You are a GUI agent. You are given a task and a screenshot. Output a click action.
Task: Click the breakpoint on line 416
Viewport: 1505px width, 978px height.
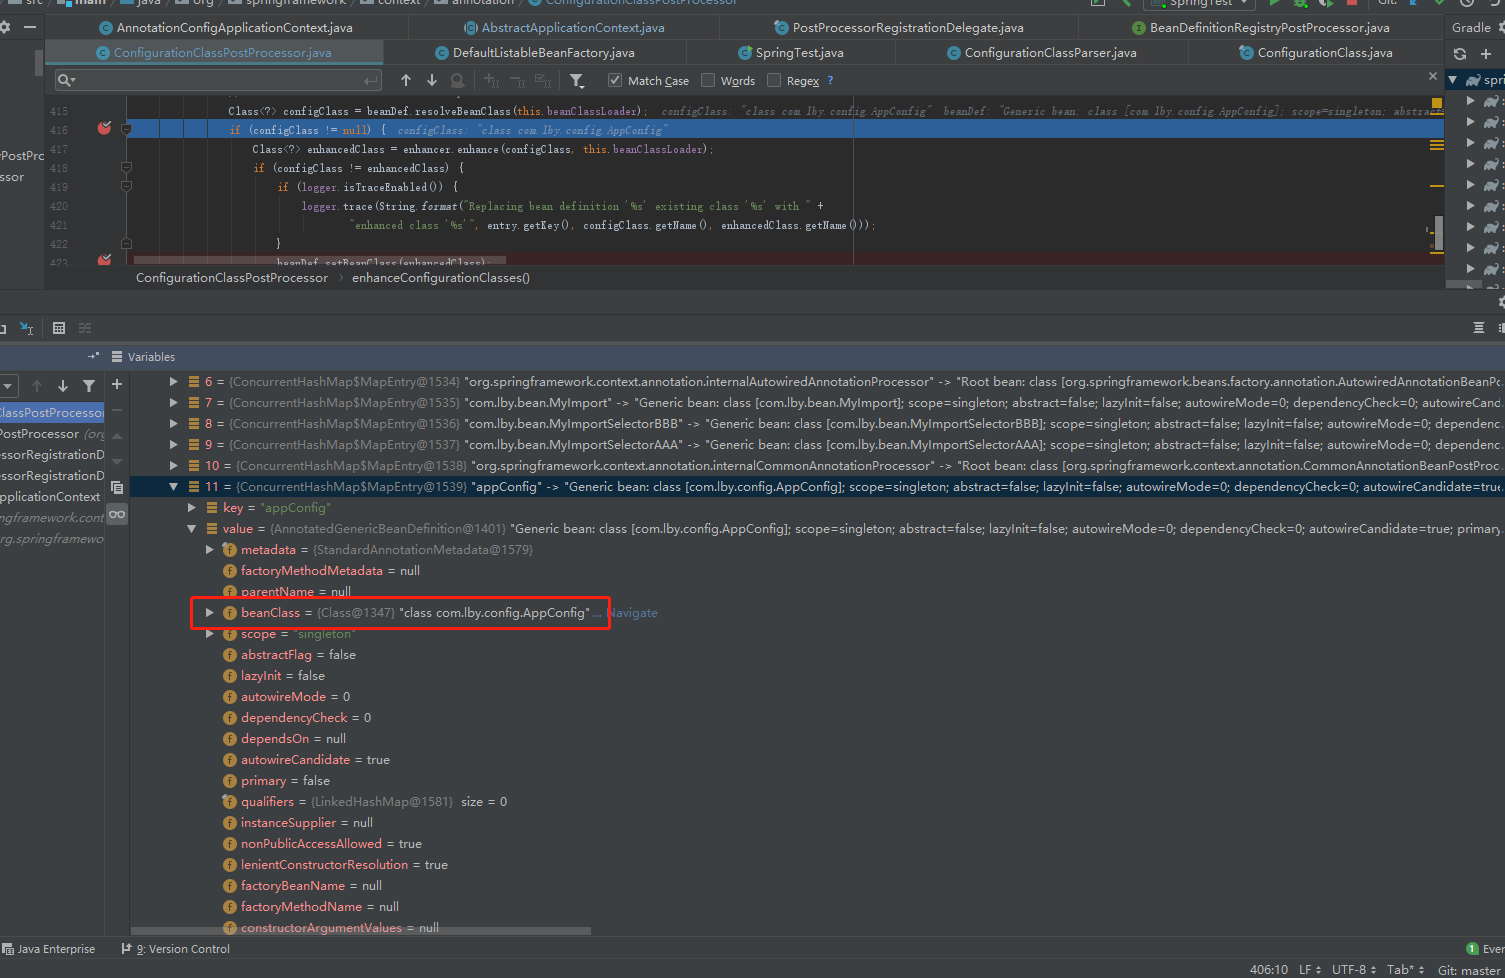pyautogui.click(x=104, y=128)
